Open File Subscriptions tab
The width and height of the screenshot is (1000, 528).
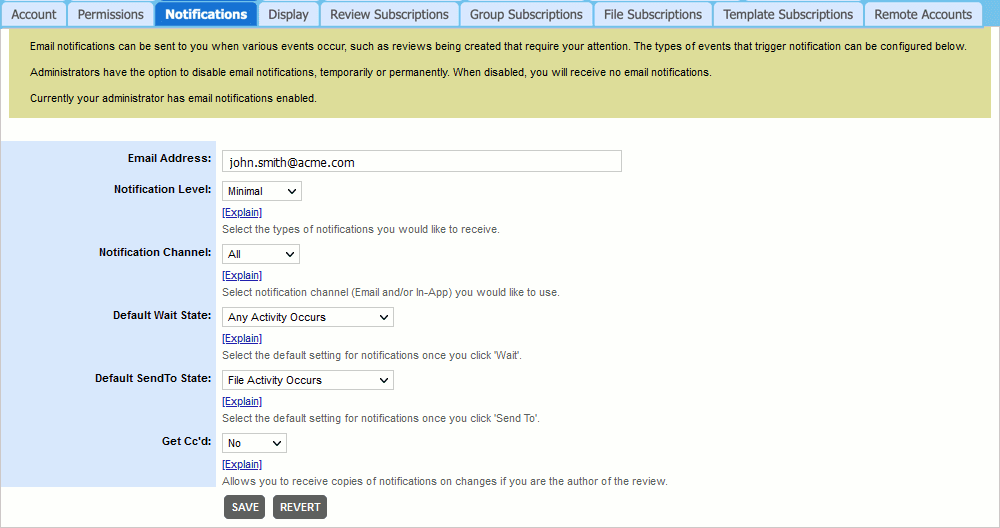tap(653, 14)
